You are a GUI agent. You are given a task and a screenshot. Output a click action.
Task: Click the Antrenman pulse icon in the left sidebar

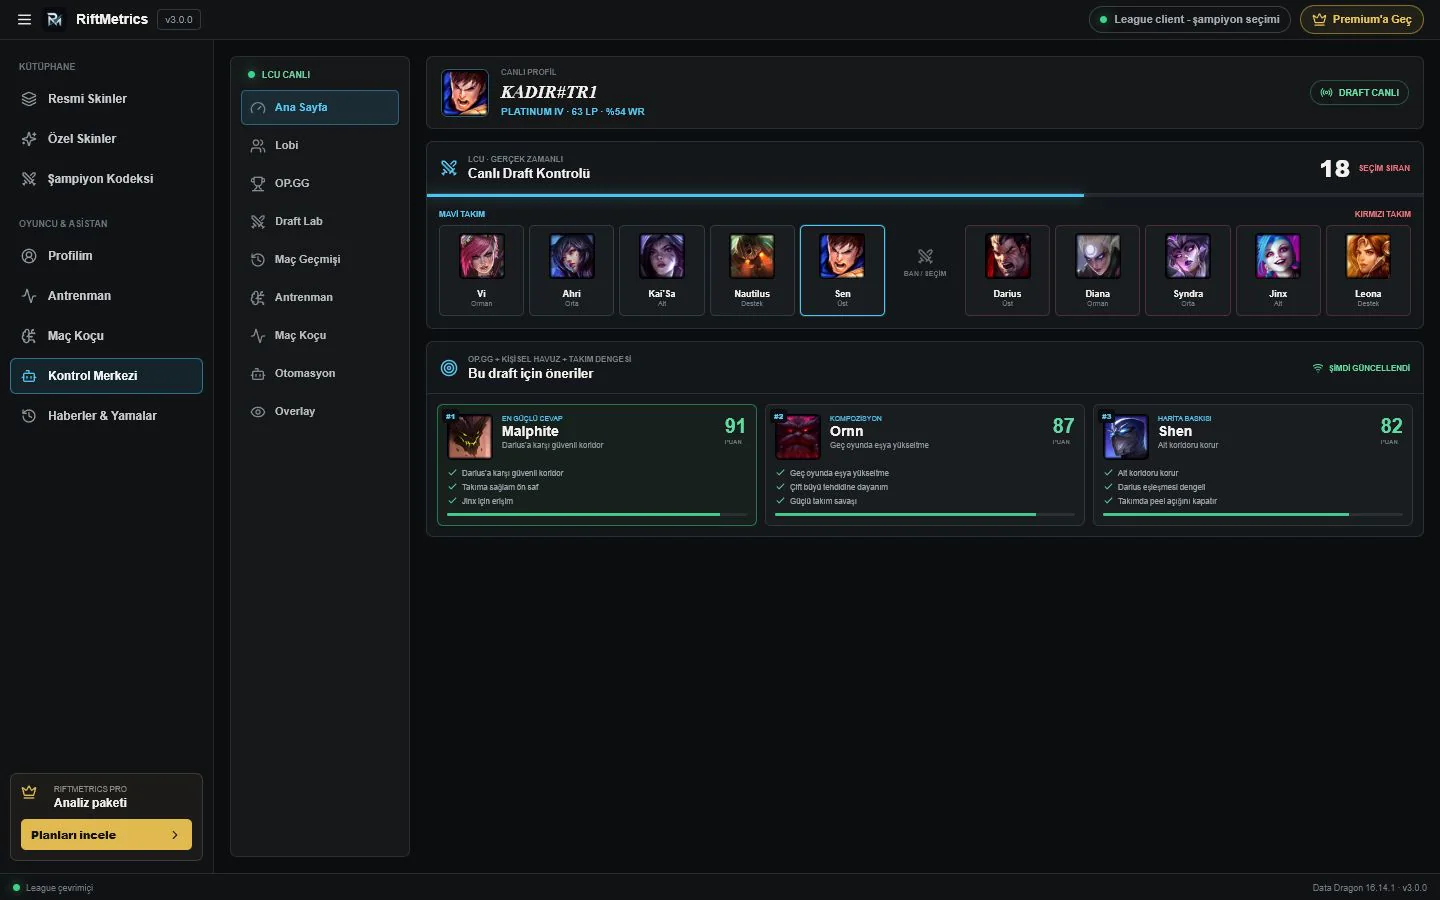click(x=29, y=296)
